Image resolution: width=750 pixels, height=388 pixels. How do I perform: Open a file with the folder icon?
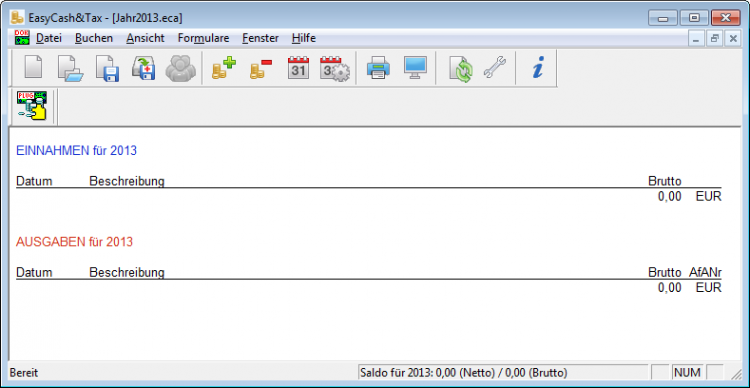pyautogui.click(x=70, y=68)
